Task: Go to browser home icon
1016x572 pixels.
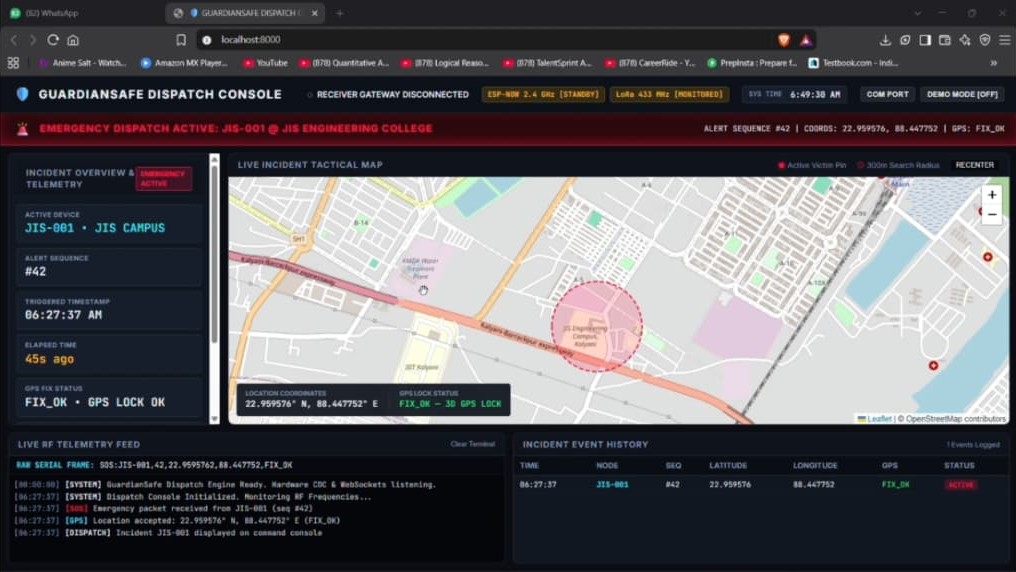Action: (73, 40)
